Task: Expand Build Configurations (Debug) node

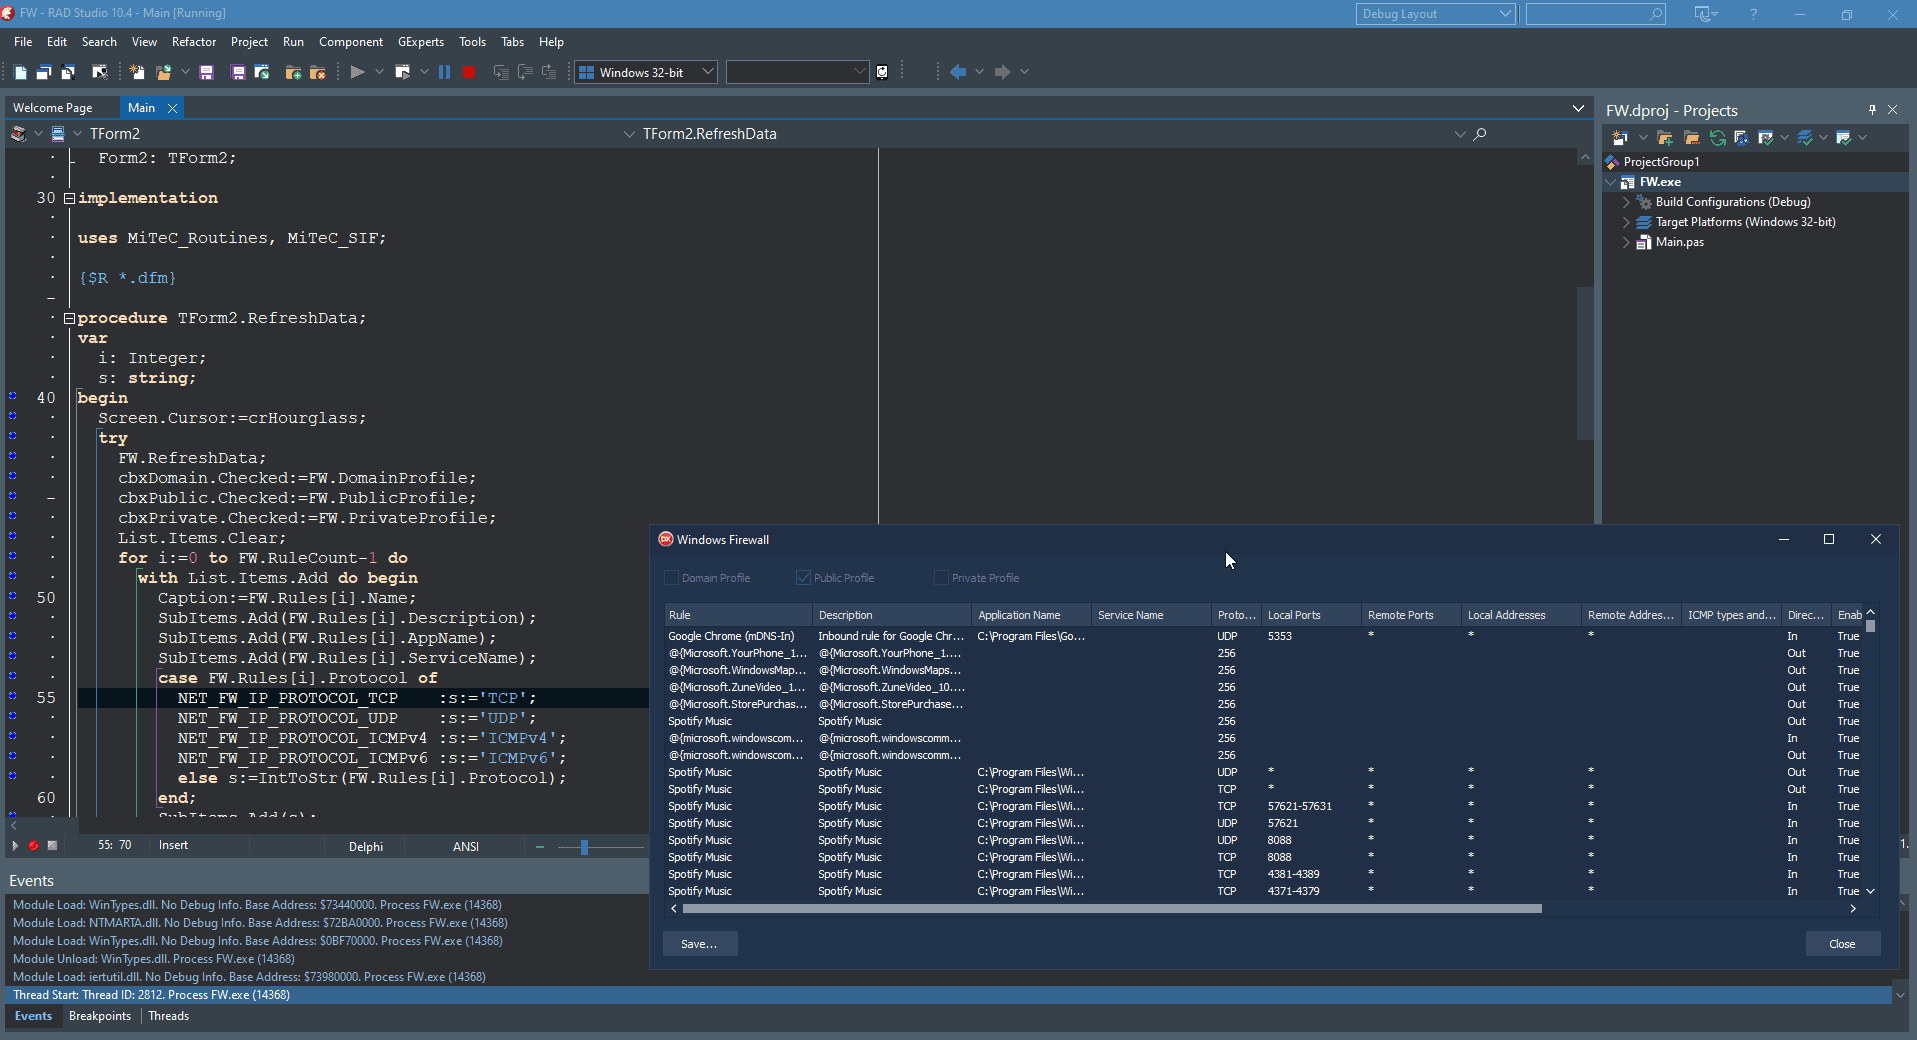Action: coord(1626,202)
